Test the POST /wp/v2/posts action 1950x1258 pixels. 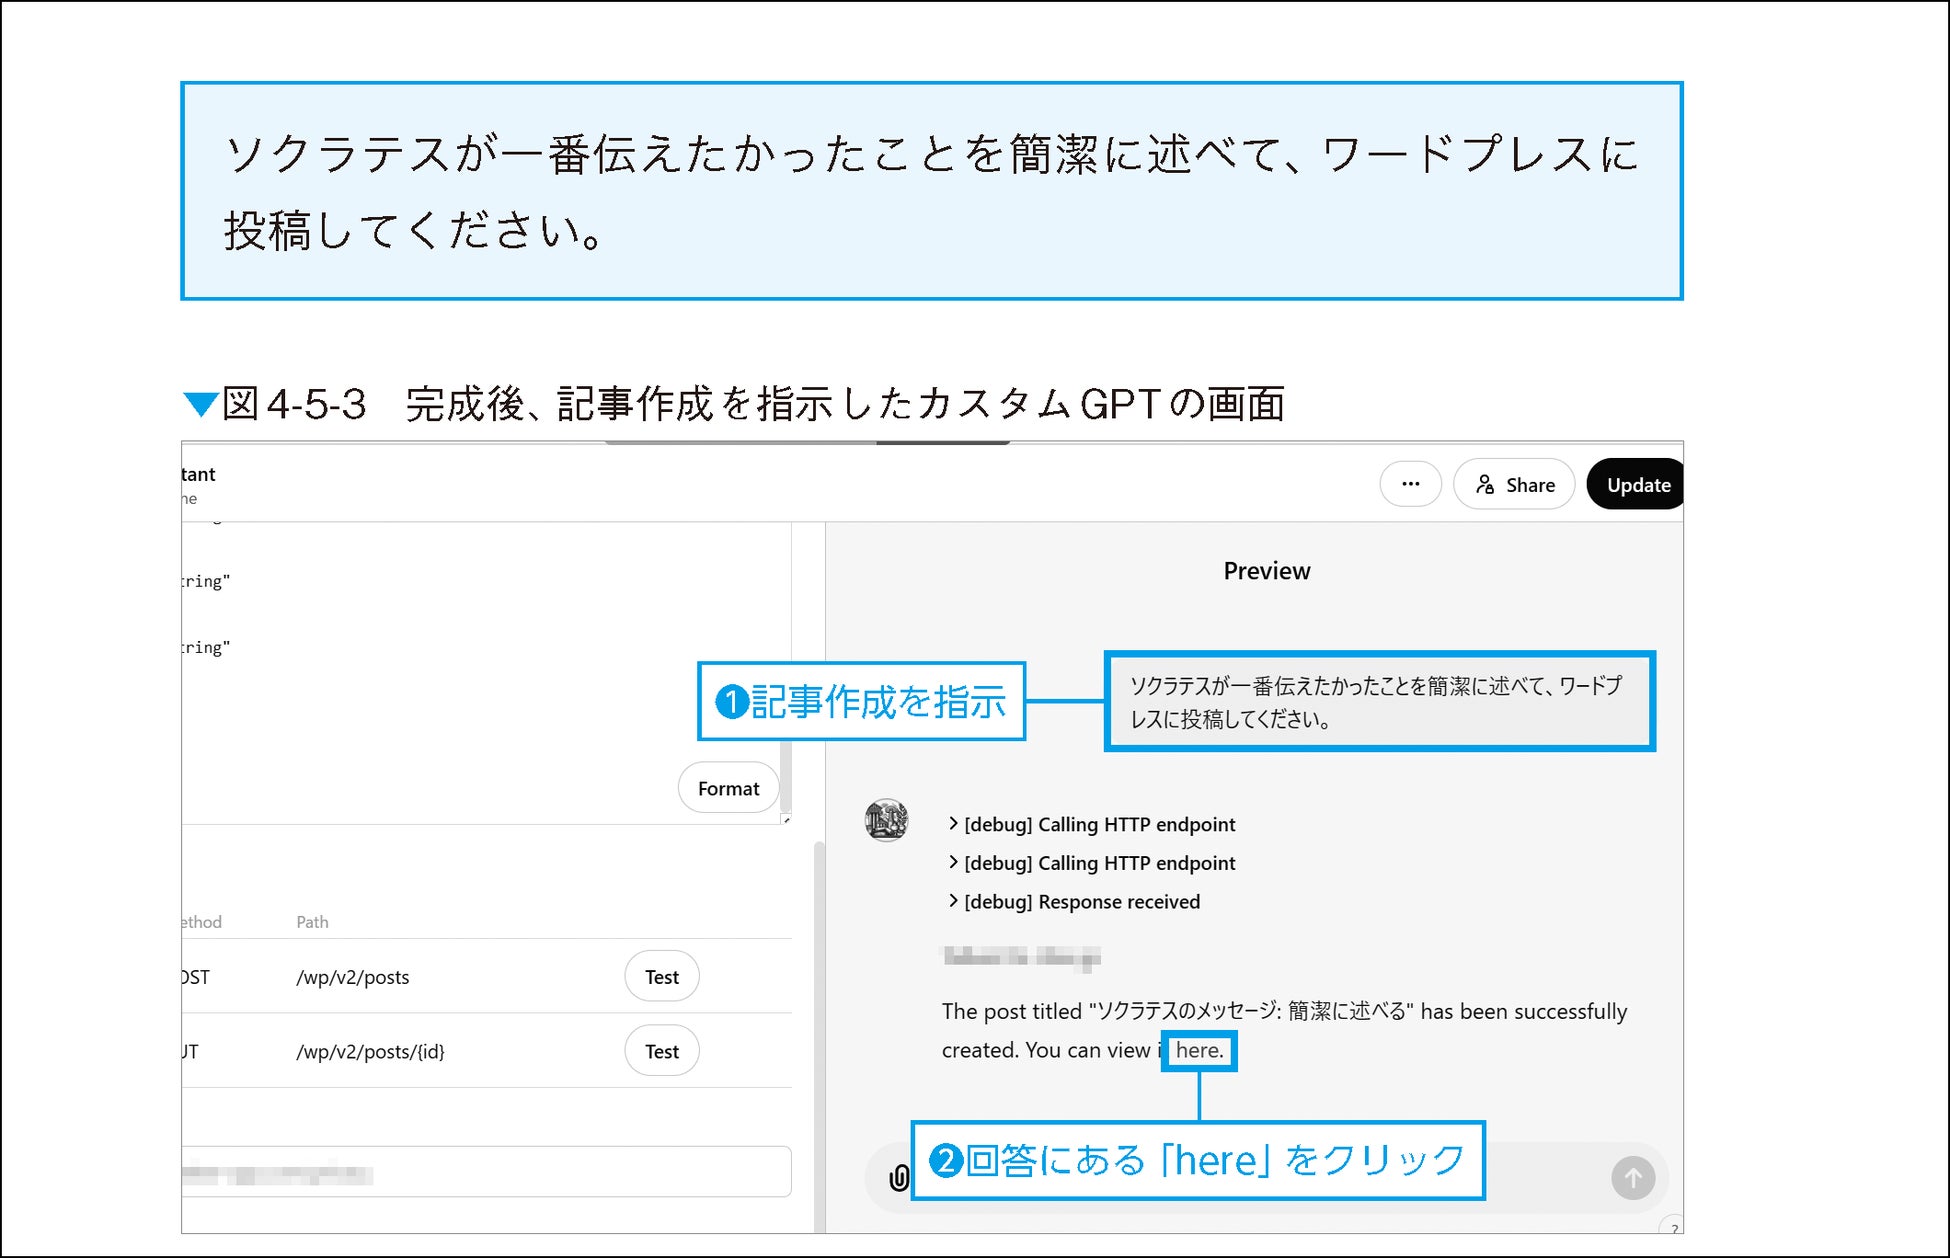tap(661, 976)
